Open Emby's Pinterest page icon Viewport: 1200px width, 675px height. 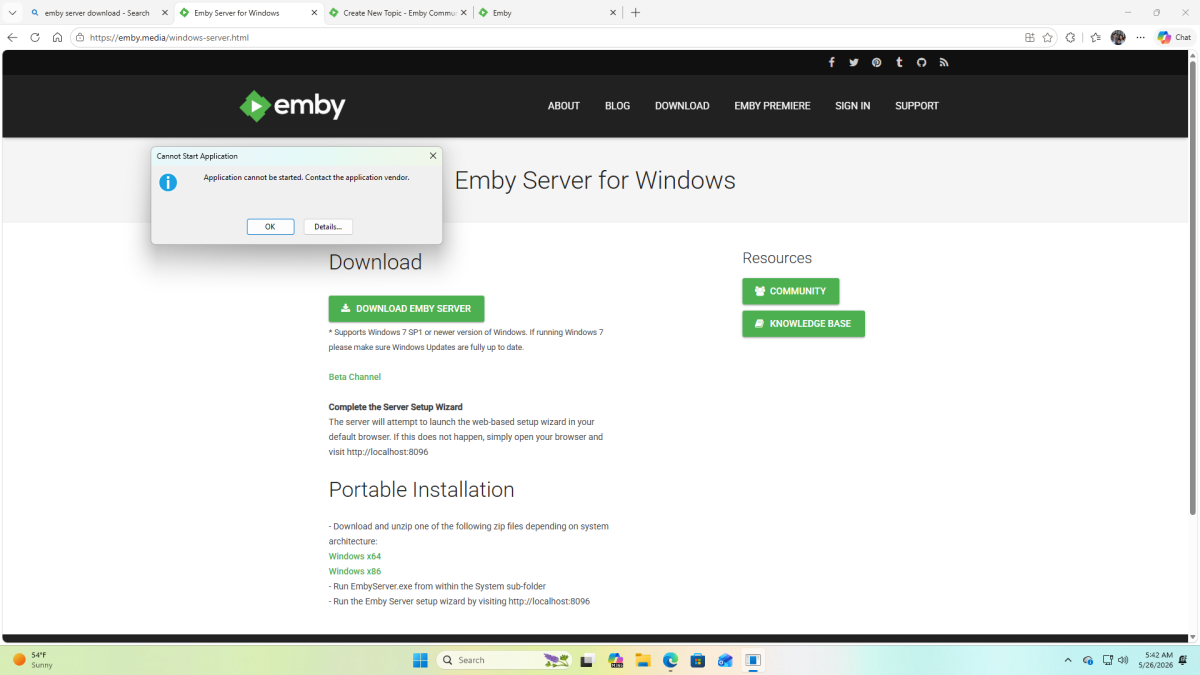point(876,62)
